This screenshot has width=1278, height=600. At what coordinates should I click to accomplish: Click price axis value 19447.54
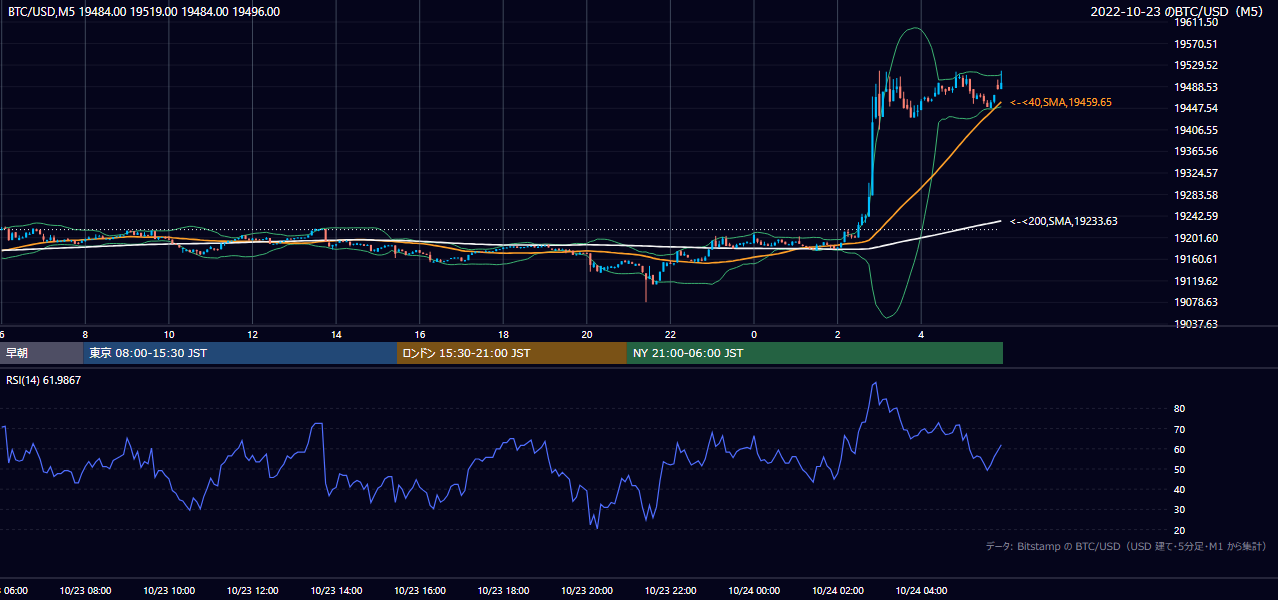pos(1196,108)
